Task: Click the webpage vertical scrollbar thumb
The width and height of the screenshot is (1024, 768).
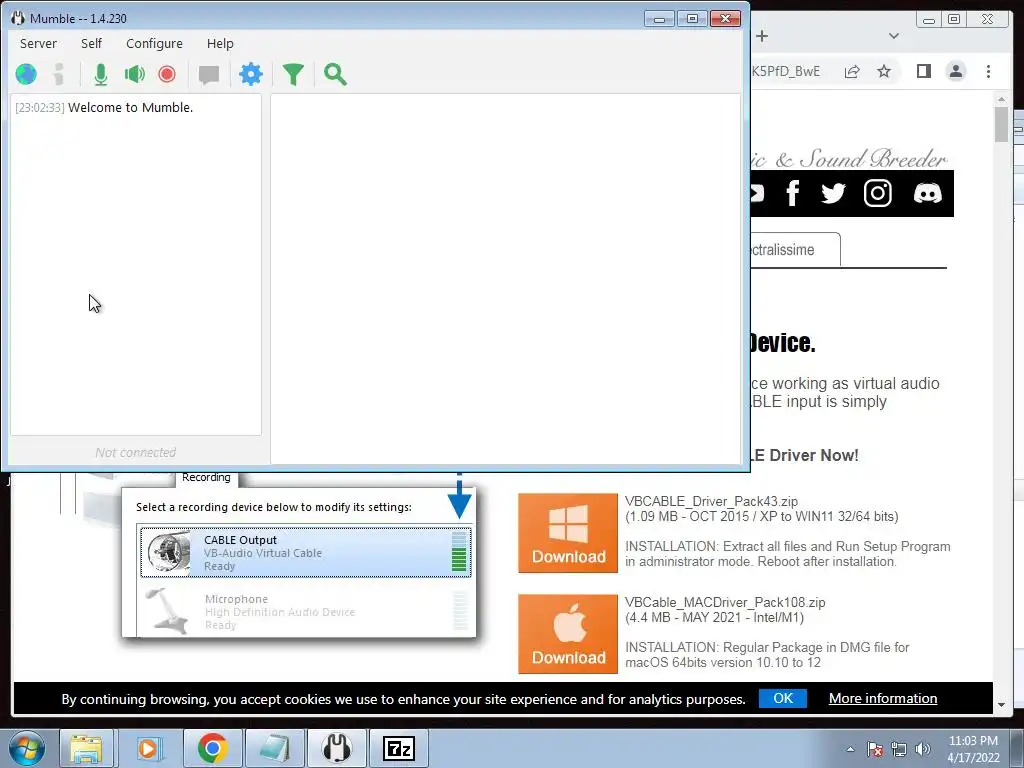Action: coord(1001,124)
